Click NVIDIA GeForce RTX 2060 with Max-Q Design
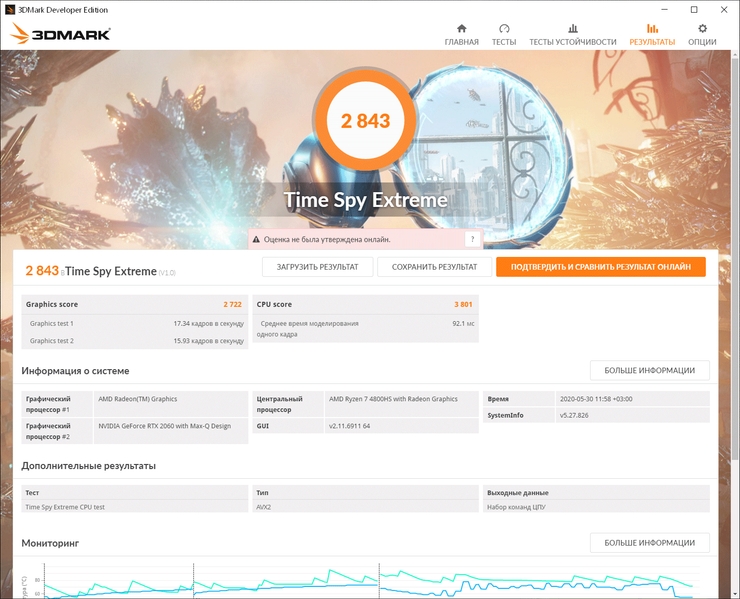 (165, 426)
